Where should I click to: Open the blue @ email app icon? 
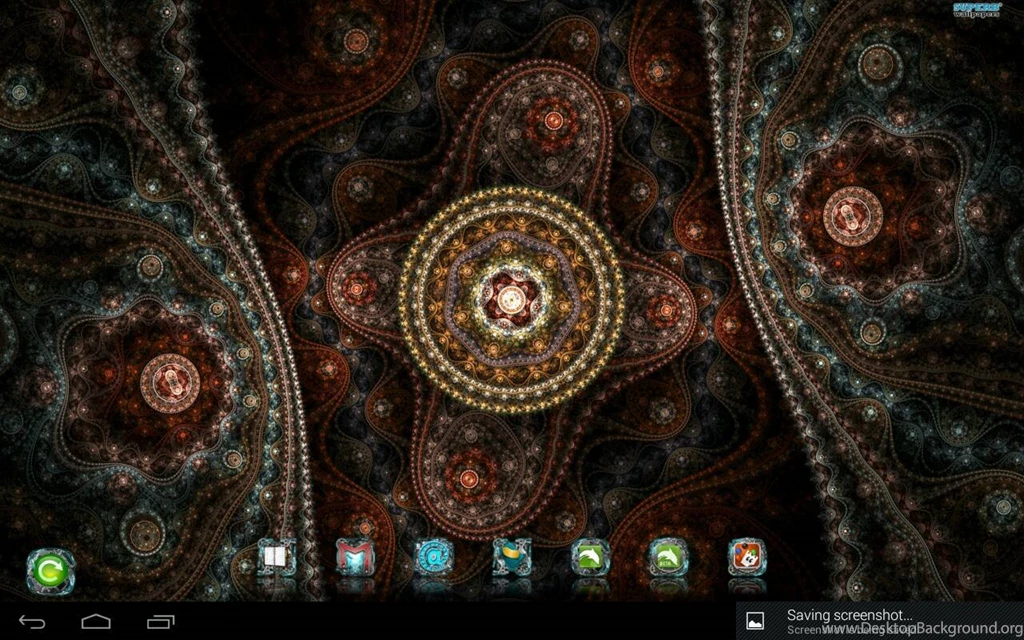[434, 557]
